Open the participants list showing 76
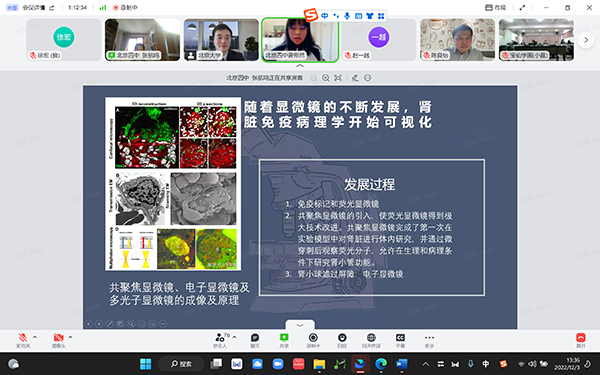Screen dimensions: 600x375 [220, 340]
